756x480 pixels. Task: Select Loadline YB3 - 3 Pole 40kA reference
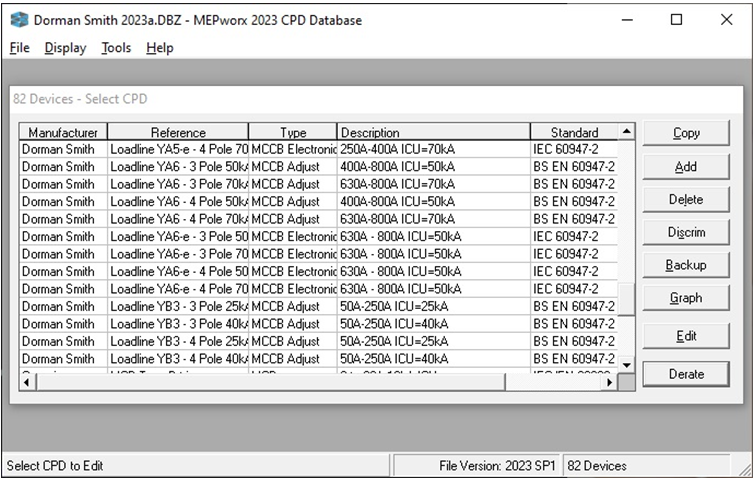coord(178,324)
